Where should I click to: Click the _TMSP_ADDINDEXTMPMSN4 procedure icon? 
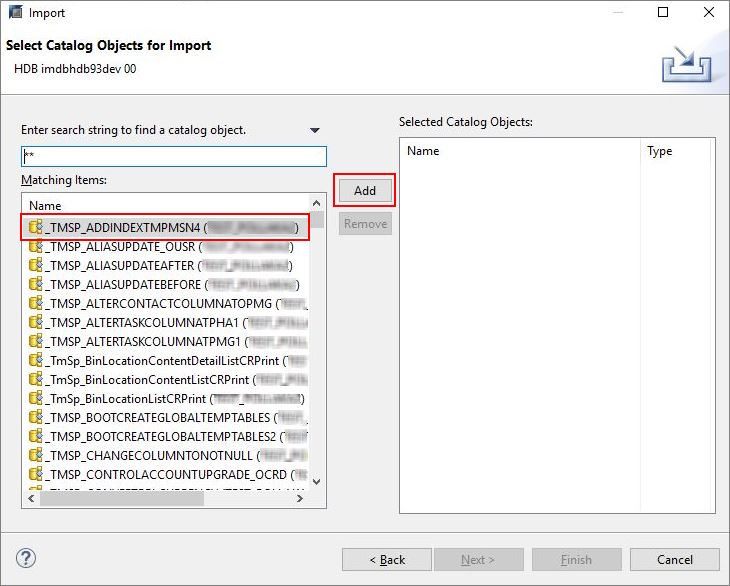click(x=36, y=227)
